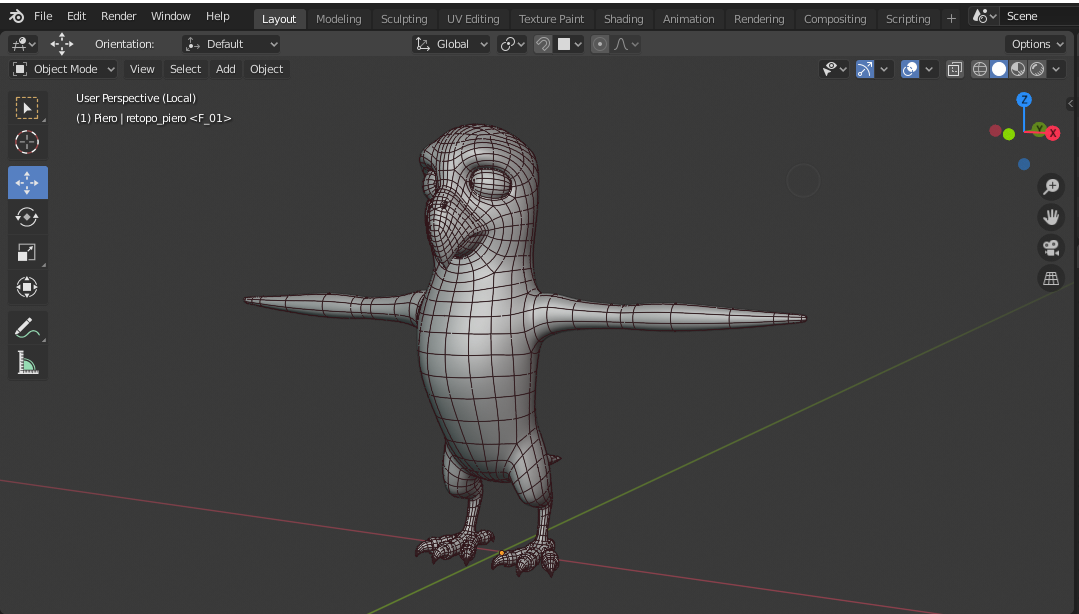The height and width of the screenshot is (614, 1079).
Task: Open the Orientation Default dropdown
Action: coord(231,44)
